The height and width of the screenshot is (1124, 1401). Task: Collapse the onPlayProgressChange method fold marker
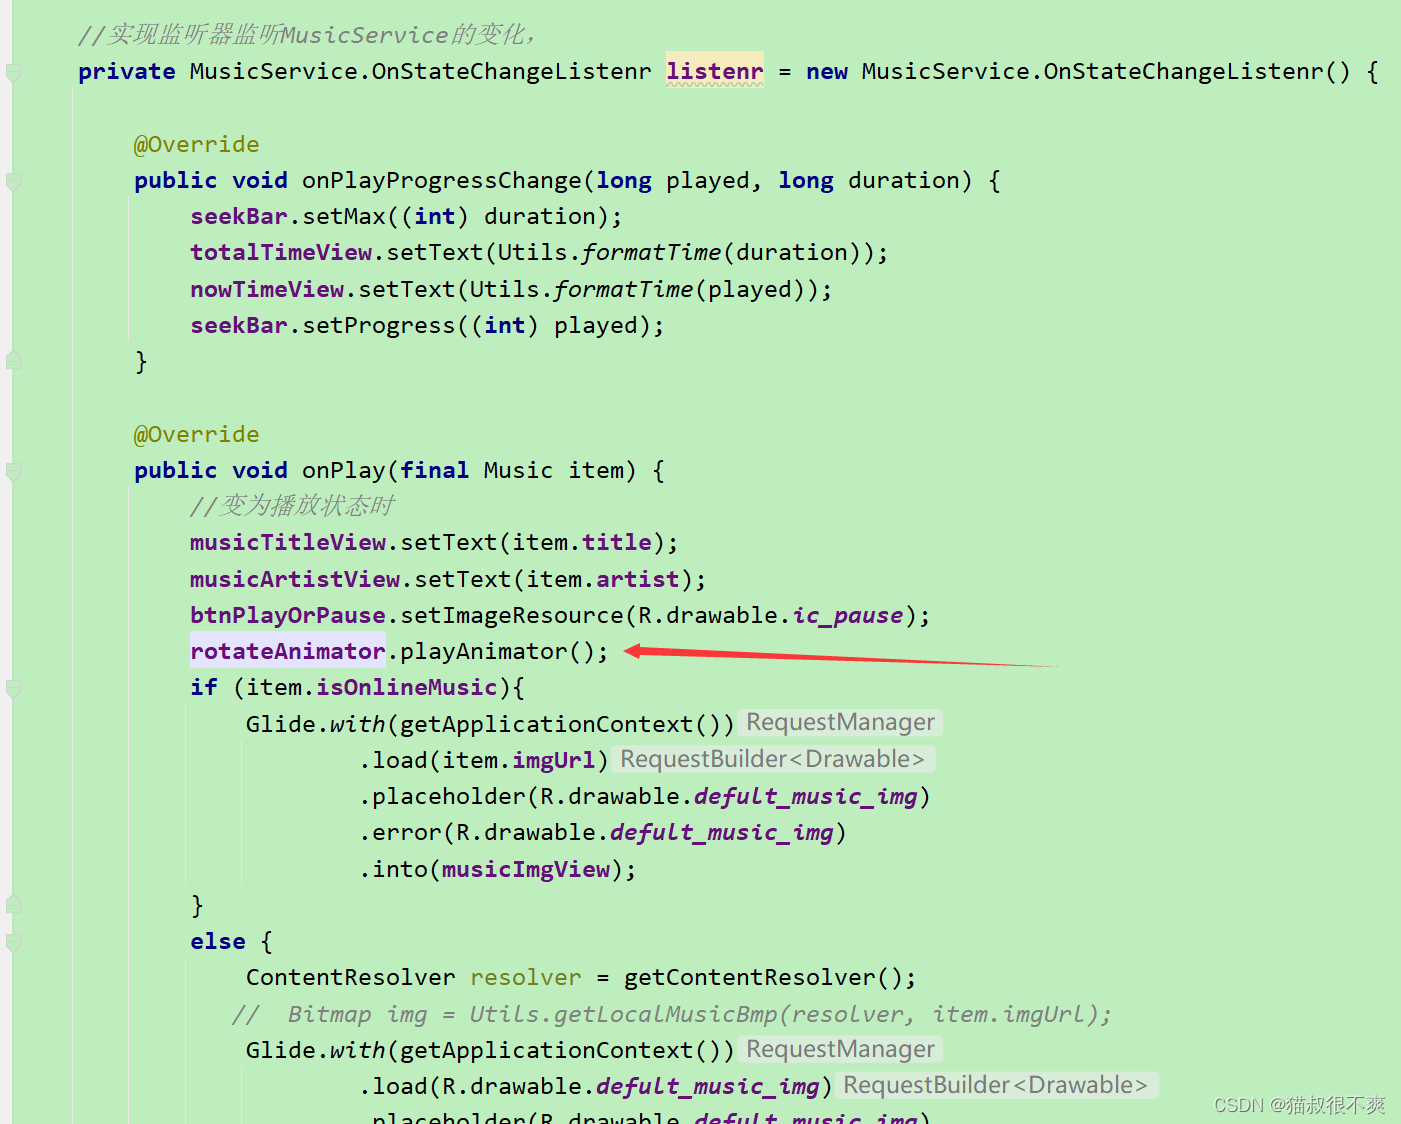[x=14, y=181]
